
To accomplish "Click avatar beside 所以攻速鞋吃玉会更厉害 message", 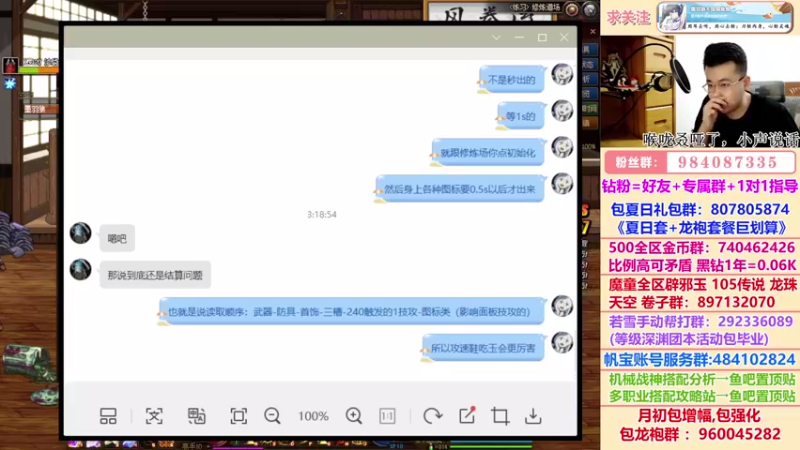I will click(x=562, y=342).
